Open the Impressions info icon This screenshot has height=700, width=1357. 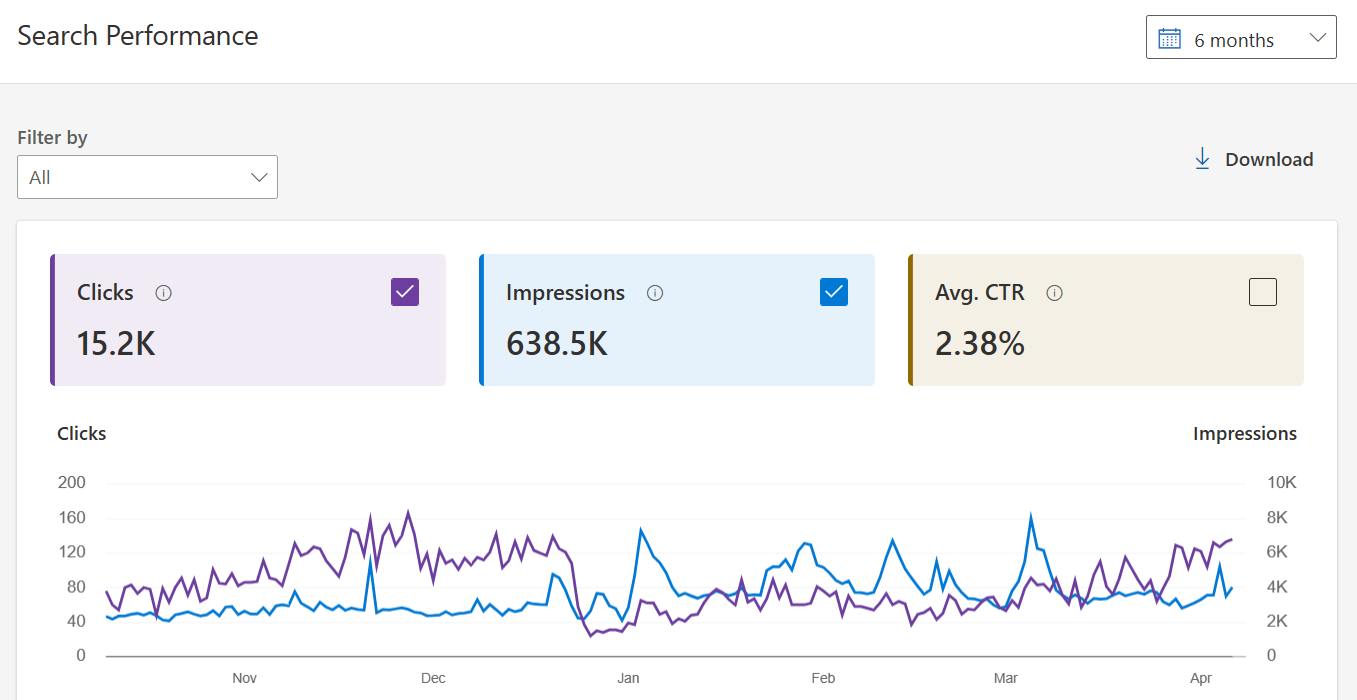click(x=655, y=293)
